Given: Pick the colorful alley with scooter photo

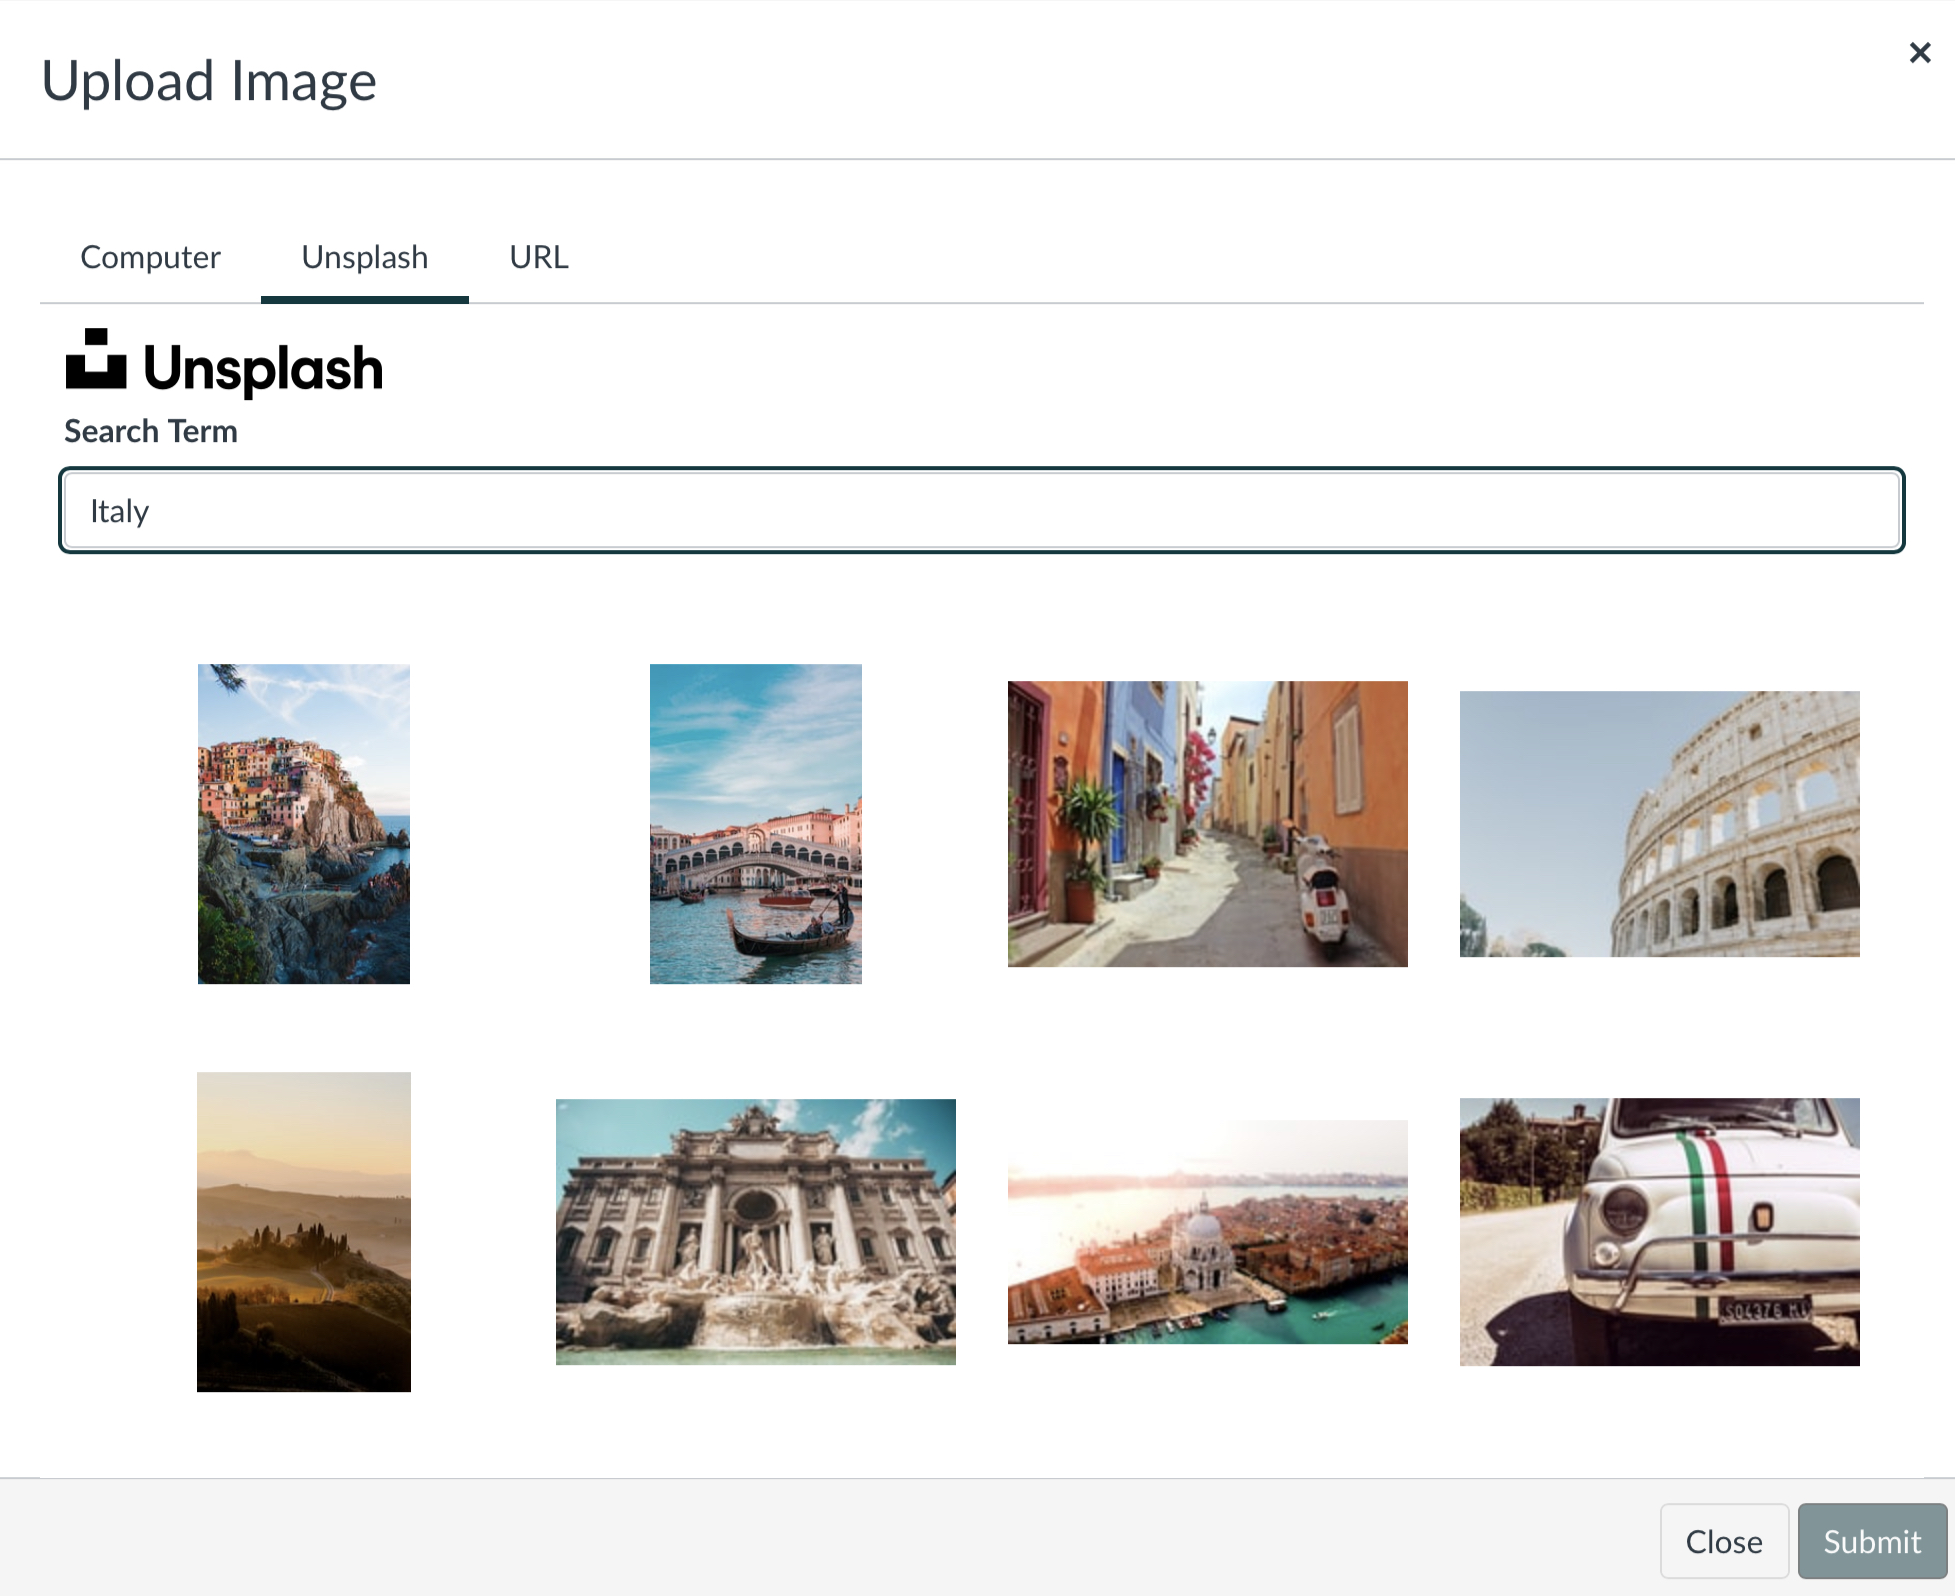Looking at the screenshot, I should [1207, 823].
